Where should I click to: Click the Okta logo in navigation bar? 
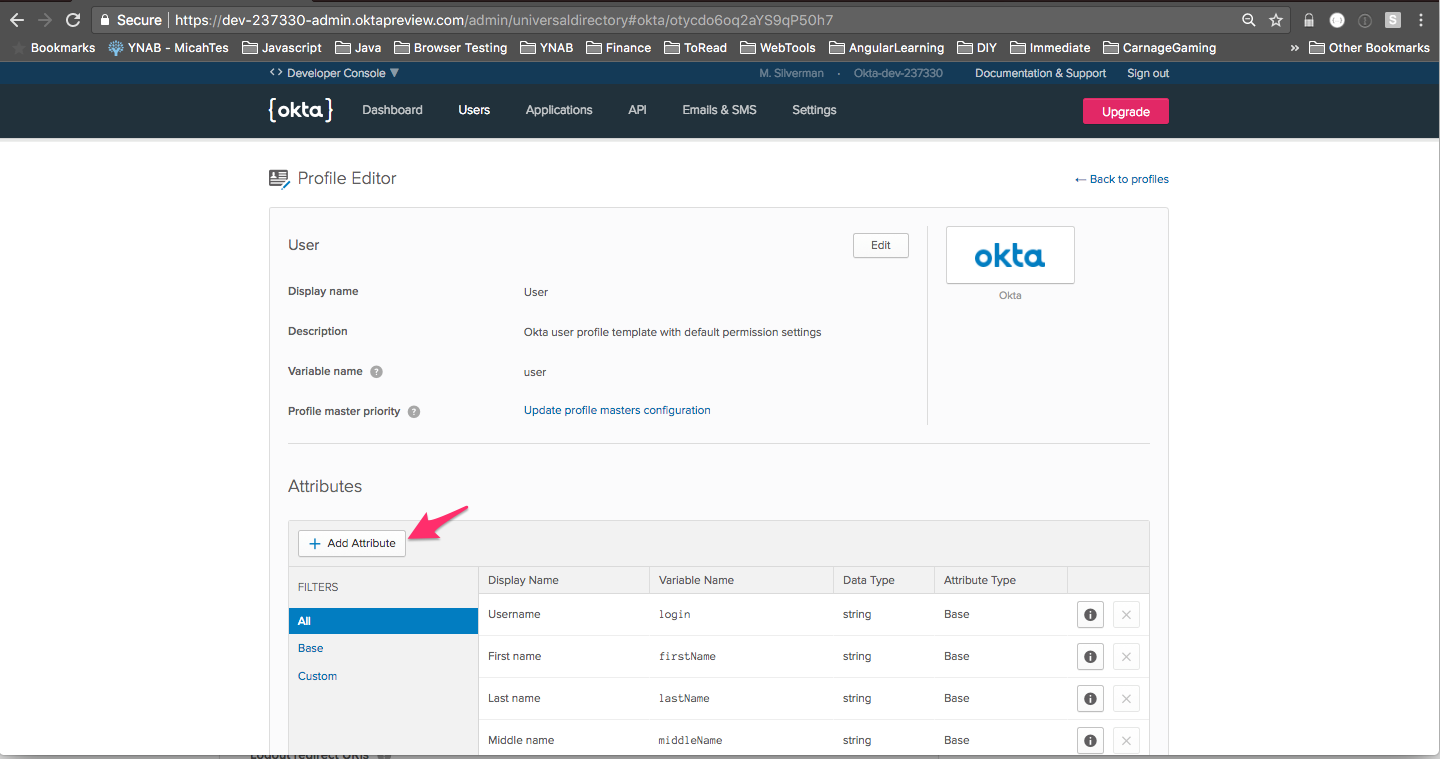click(300, 110)
